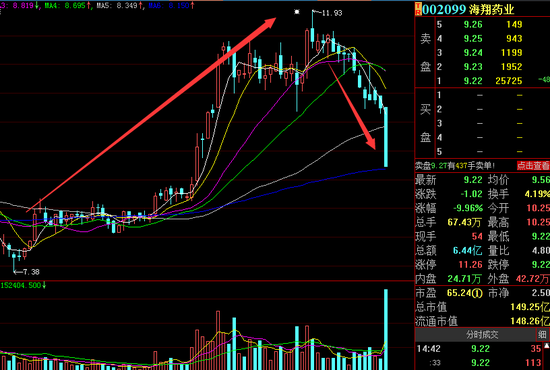
Task: Click the 换手 value 4.19%
Action: tap(537, 194)
